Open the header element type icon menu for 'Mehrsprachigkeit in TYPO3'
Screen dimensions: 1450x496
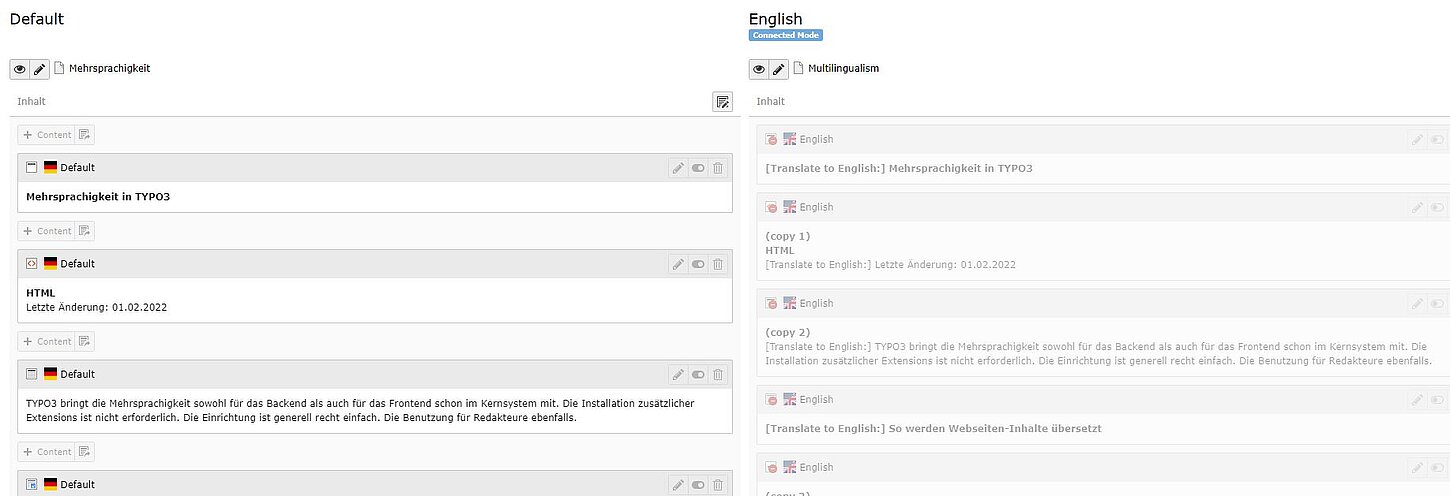click(x=32, y=168)
